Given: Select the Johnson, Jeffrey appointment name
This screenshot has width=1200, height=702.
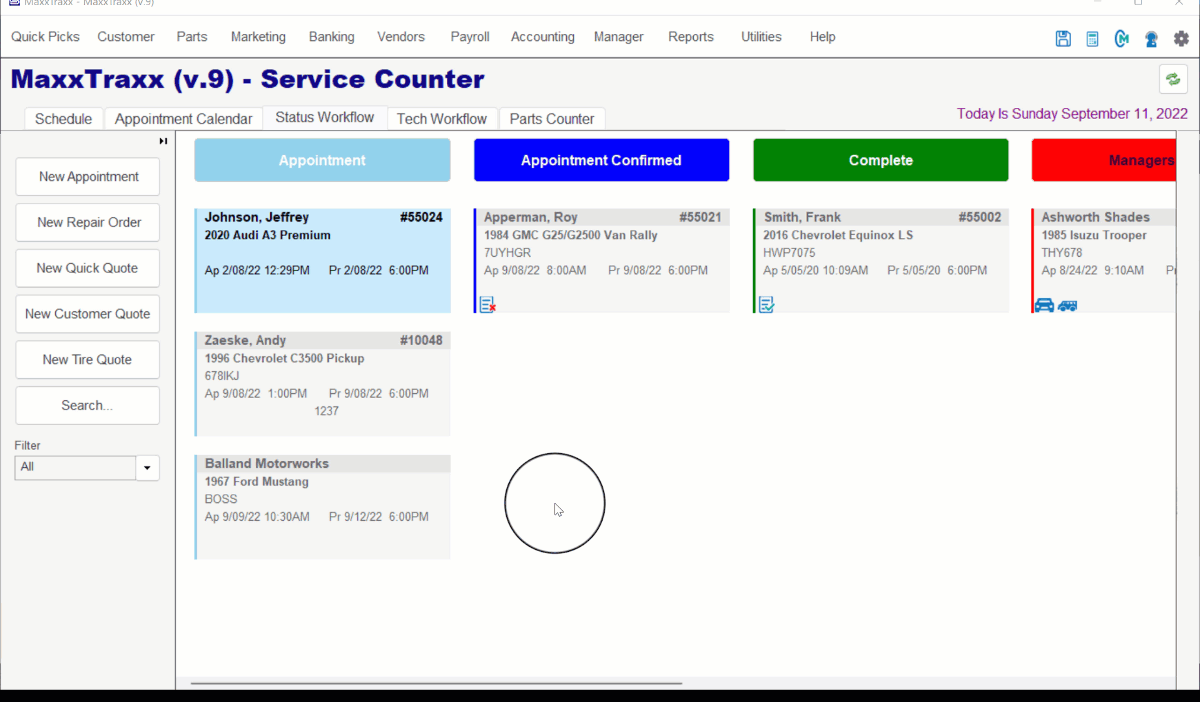Looking at the screenshot, I should 257,217.
